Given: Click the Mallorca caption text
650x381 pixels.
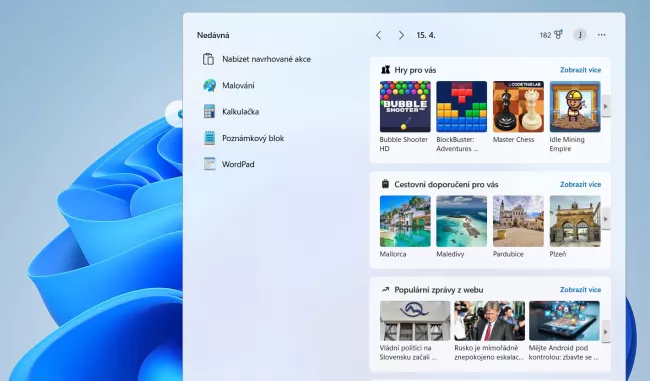Looking at the screenshot, I should coord(393,254).
